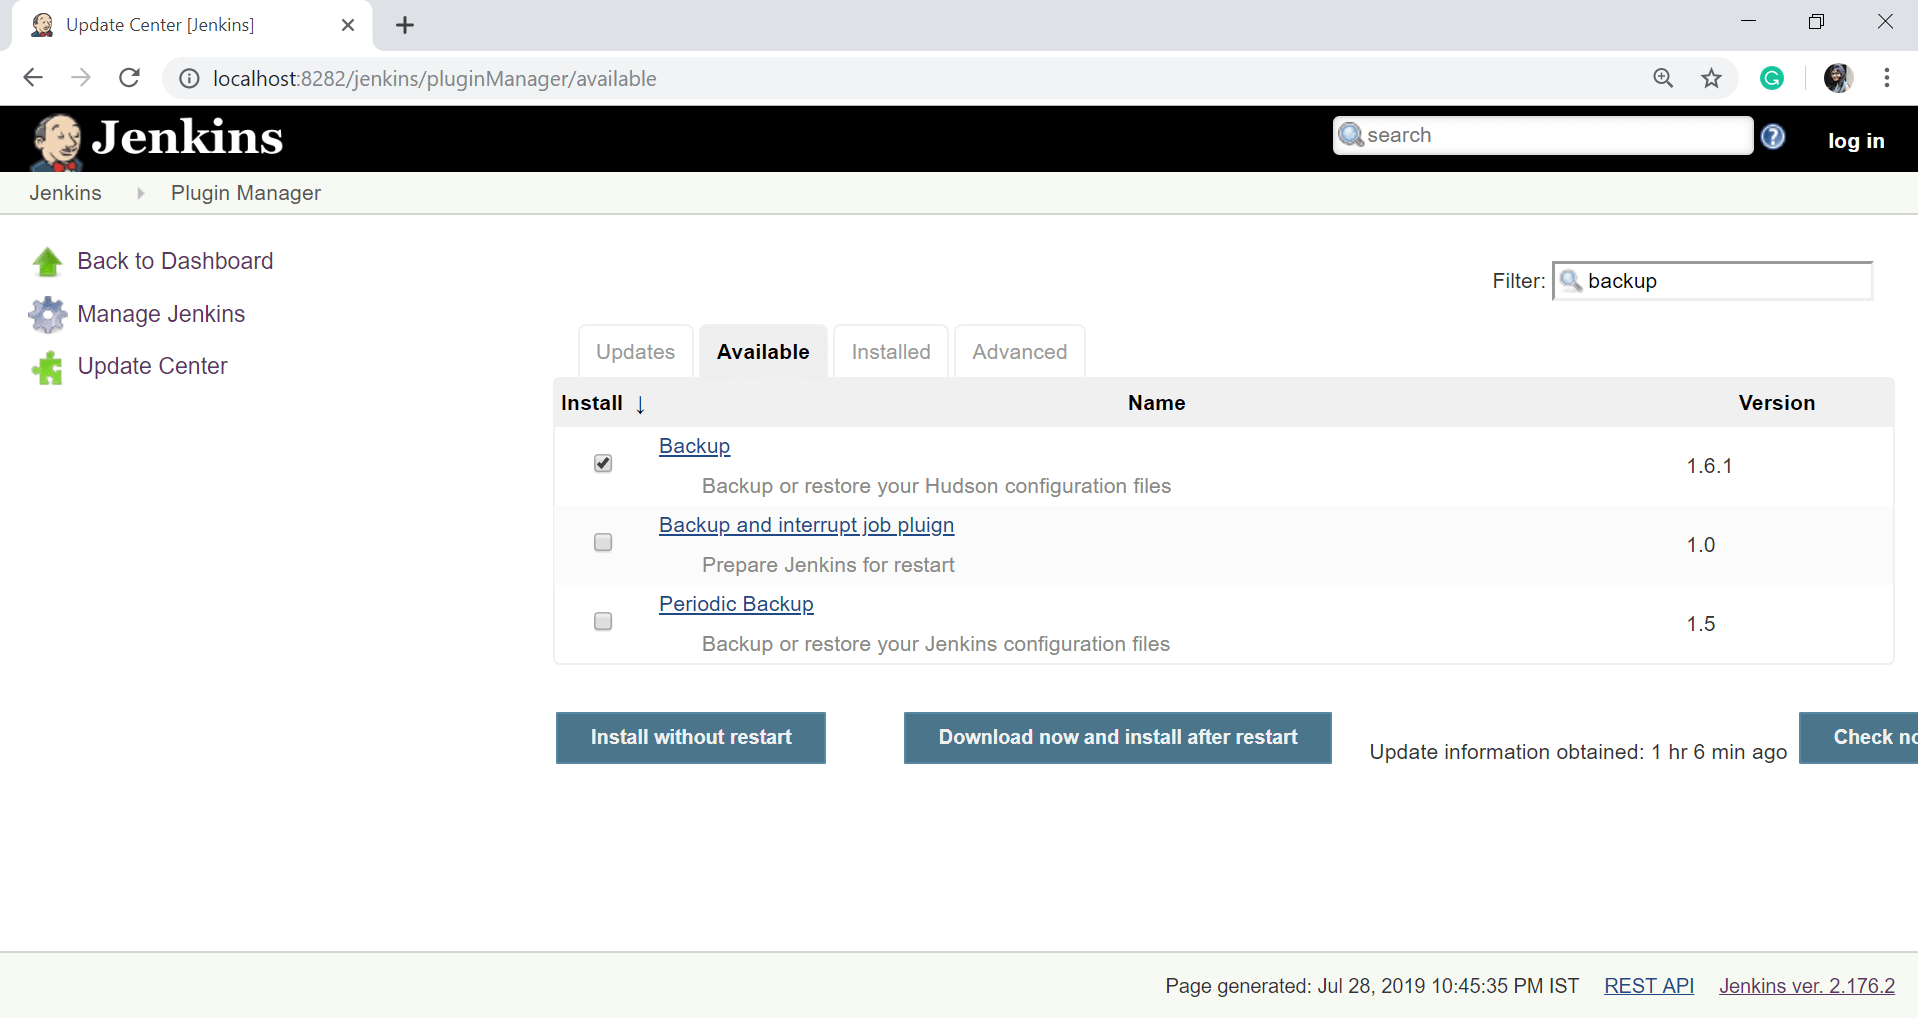Click the Install column sort arrow
The width and height of the screenshot is (1918, 1018).
click(x=640, y=404)
